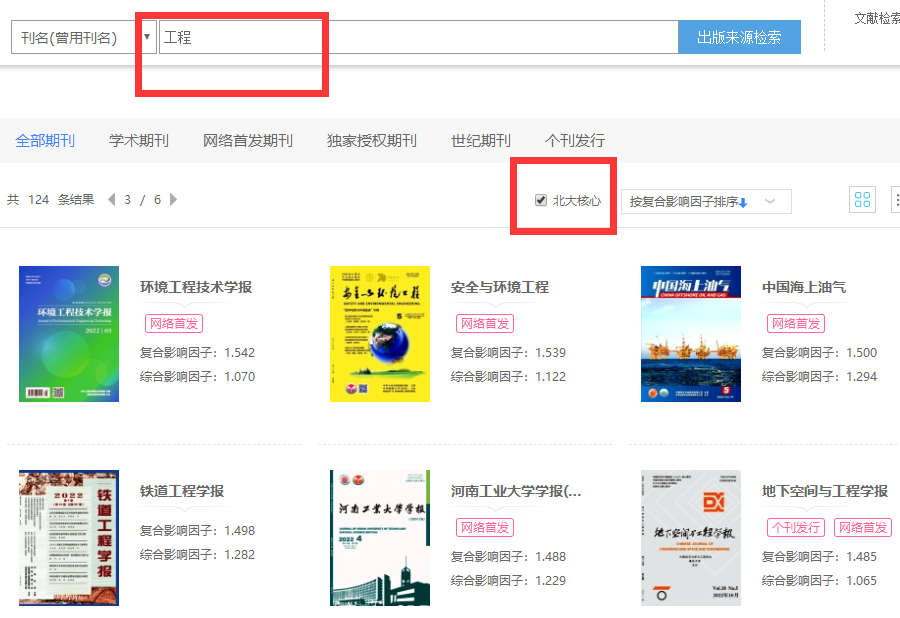Click 个刊发行 tag under 地下空间与工程学报
This screenshot has width=900, height=618.
tap(796, 527)
